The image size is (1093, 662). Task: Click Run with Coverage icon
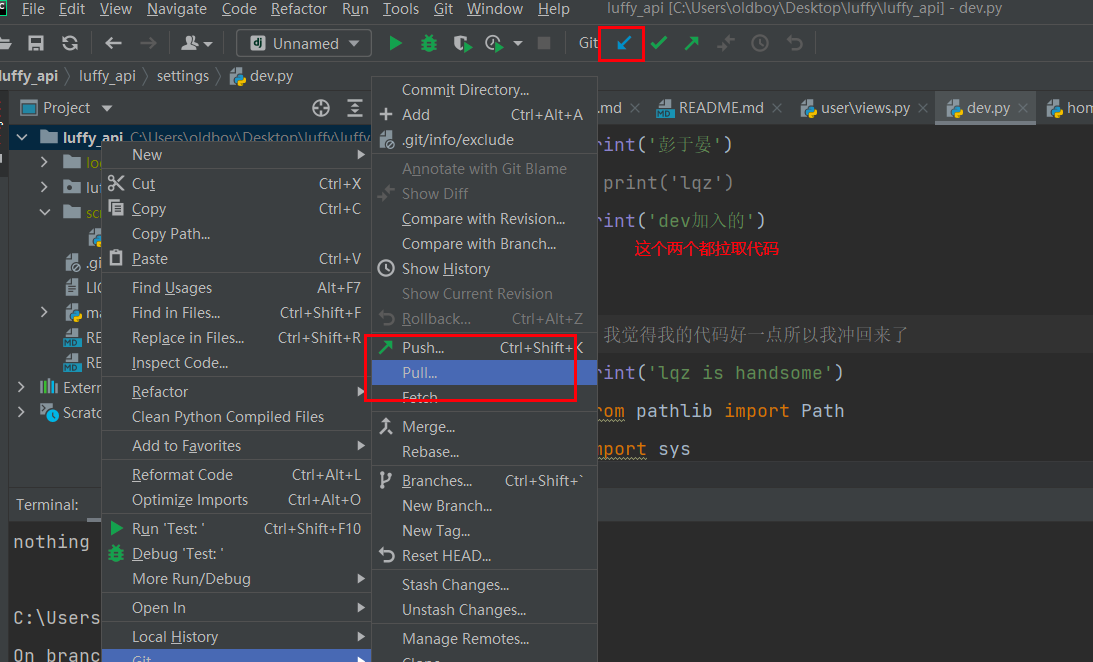[462, 44]
